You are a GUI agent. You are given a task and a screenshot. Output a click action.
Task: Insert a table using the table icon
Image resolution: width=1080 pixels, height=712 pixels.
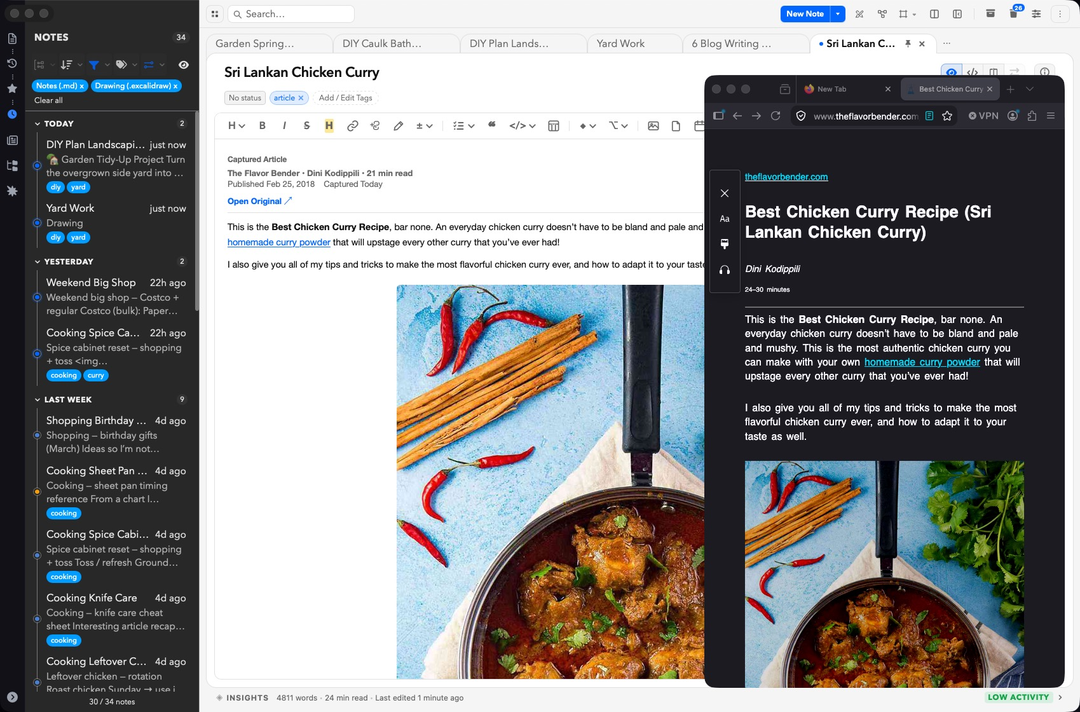tap(553, 126)
